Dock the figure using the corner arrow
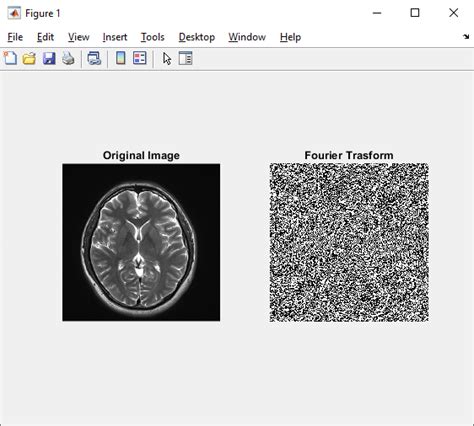 466,37
